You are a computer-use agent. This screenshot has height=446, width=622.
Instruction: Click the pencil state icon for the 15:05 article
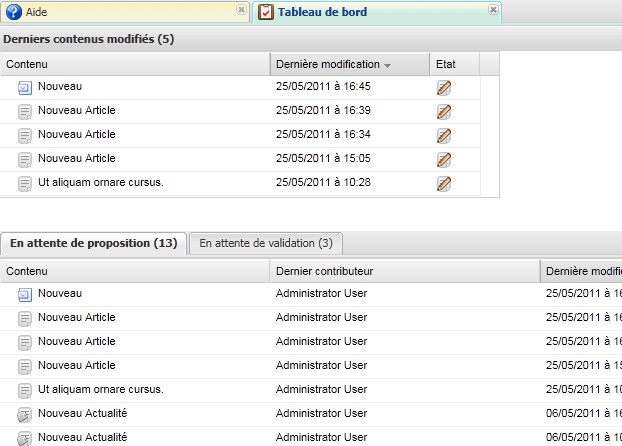(444, 159)
